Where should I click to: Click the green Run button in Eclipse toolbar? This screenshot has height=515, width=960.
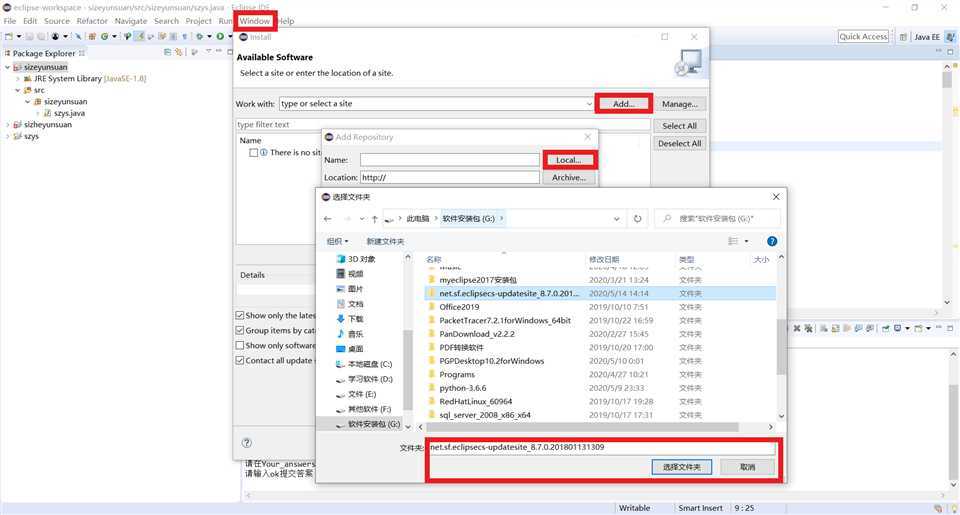tap(220, 37)
